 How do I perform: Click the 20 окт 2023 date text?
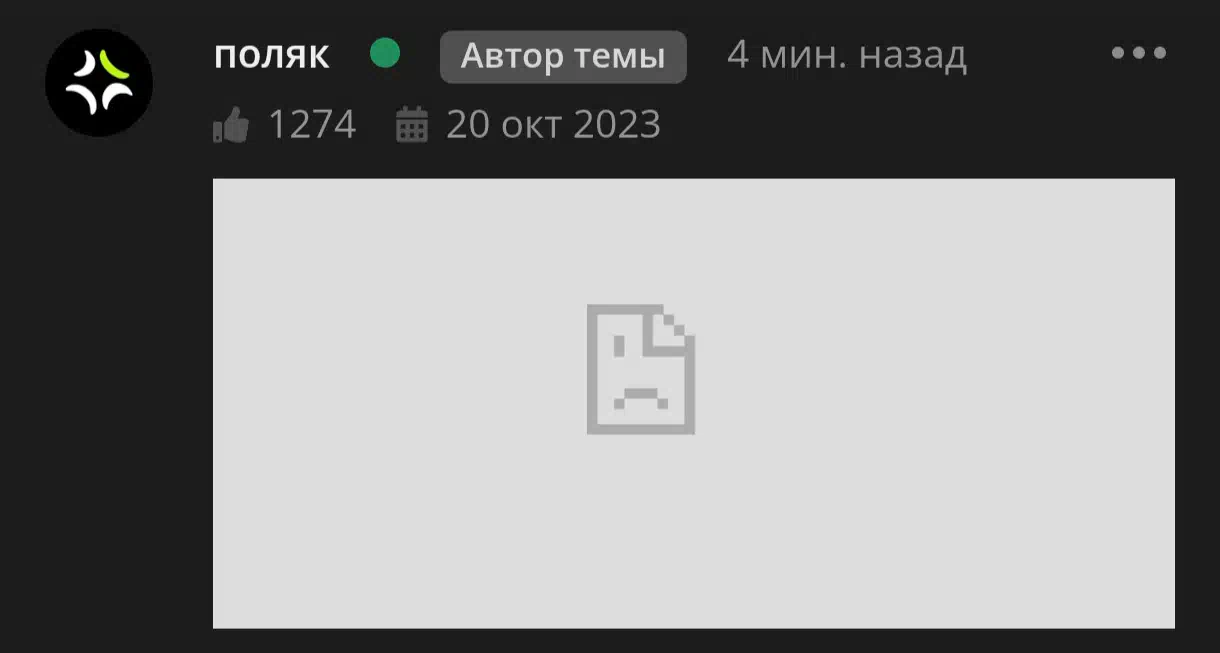coord(553,126)
